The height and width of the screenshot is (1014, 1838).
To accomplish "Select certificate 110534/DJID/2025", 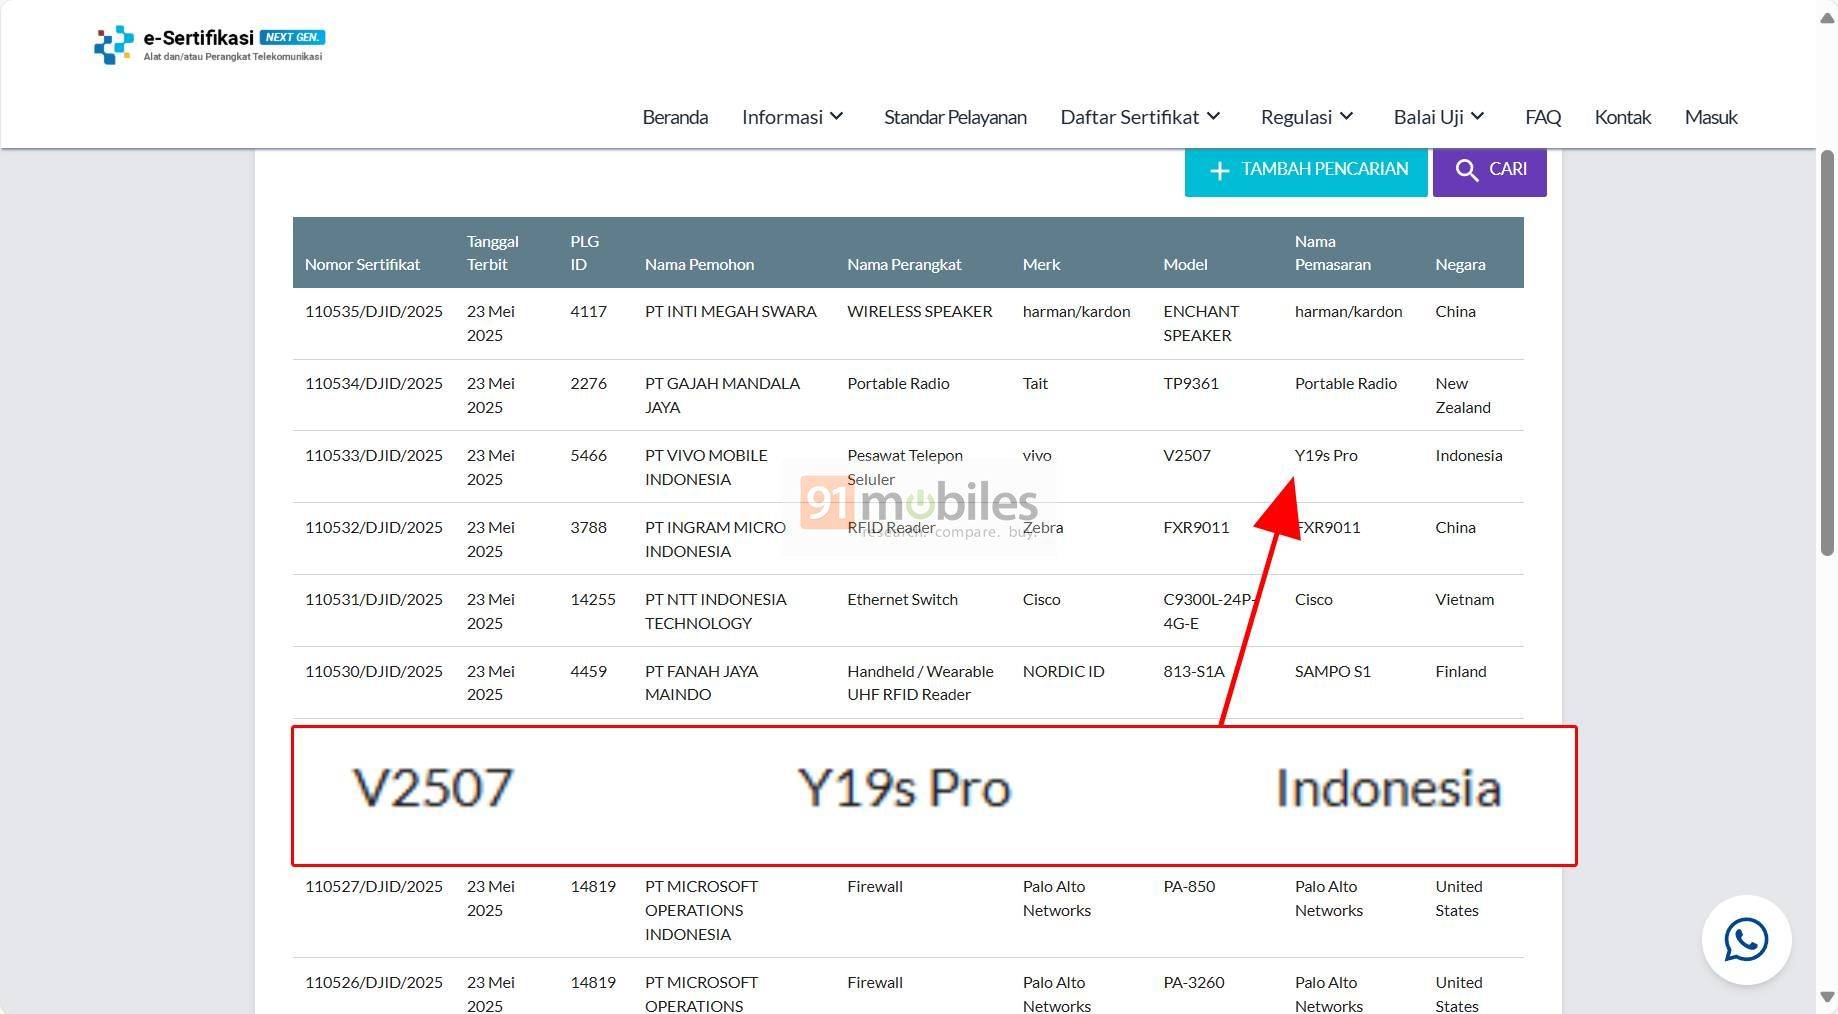I will point(373,383).
